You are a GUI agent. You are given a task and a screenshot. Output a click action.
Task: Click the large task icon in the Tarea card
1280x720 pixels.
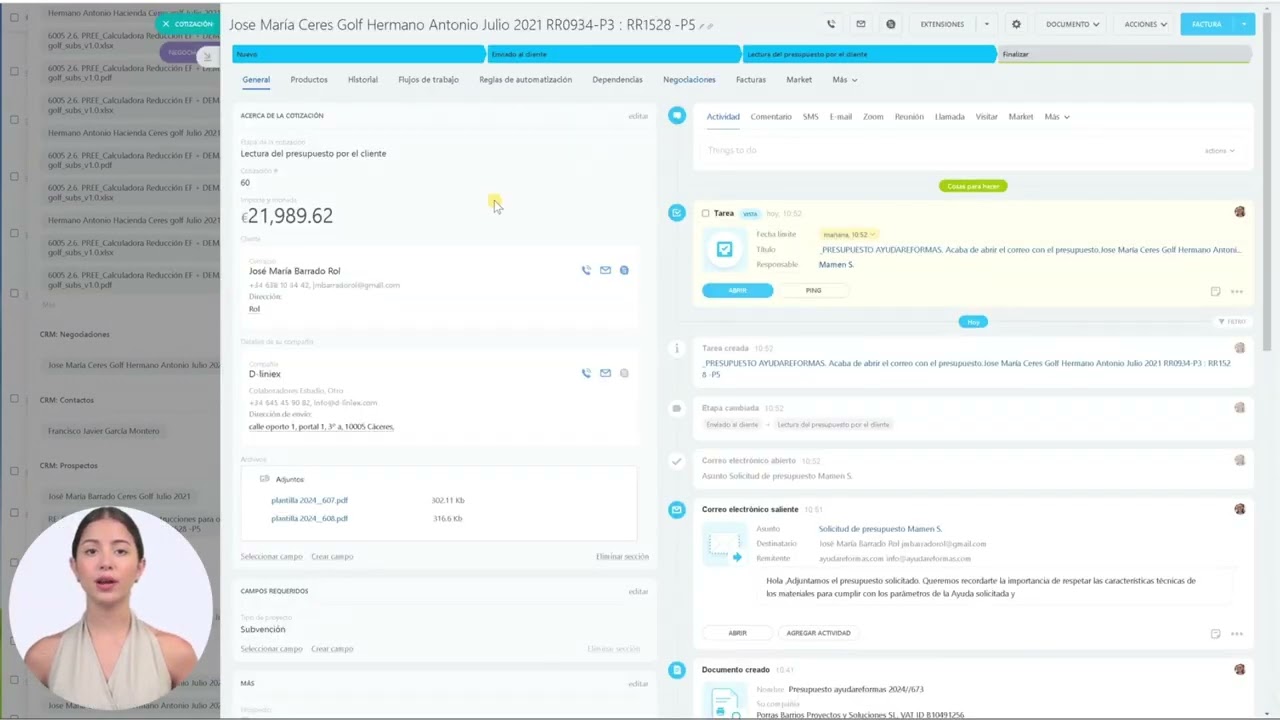725,250
